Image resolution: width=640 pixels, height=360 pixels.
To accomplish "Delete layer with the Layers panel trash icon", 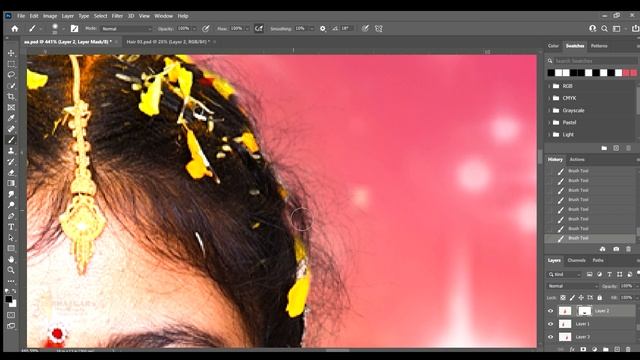I will [628, 349].
